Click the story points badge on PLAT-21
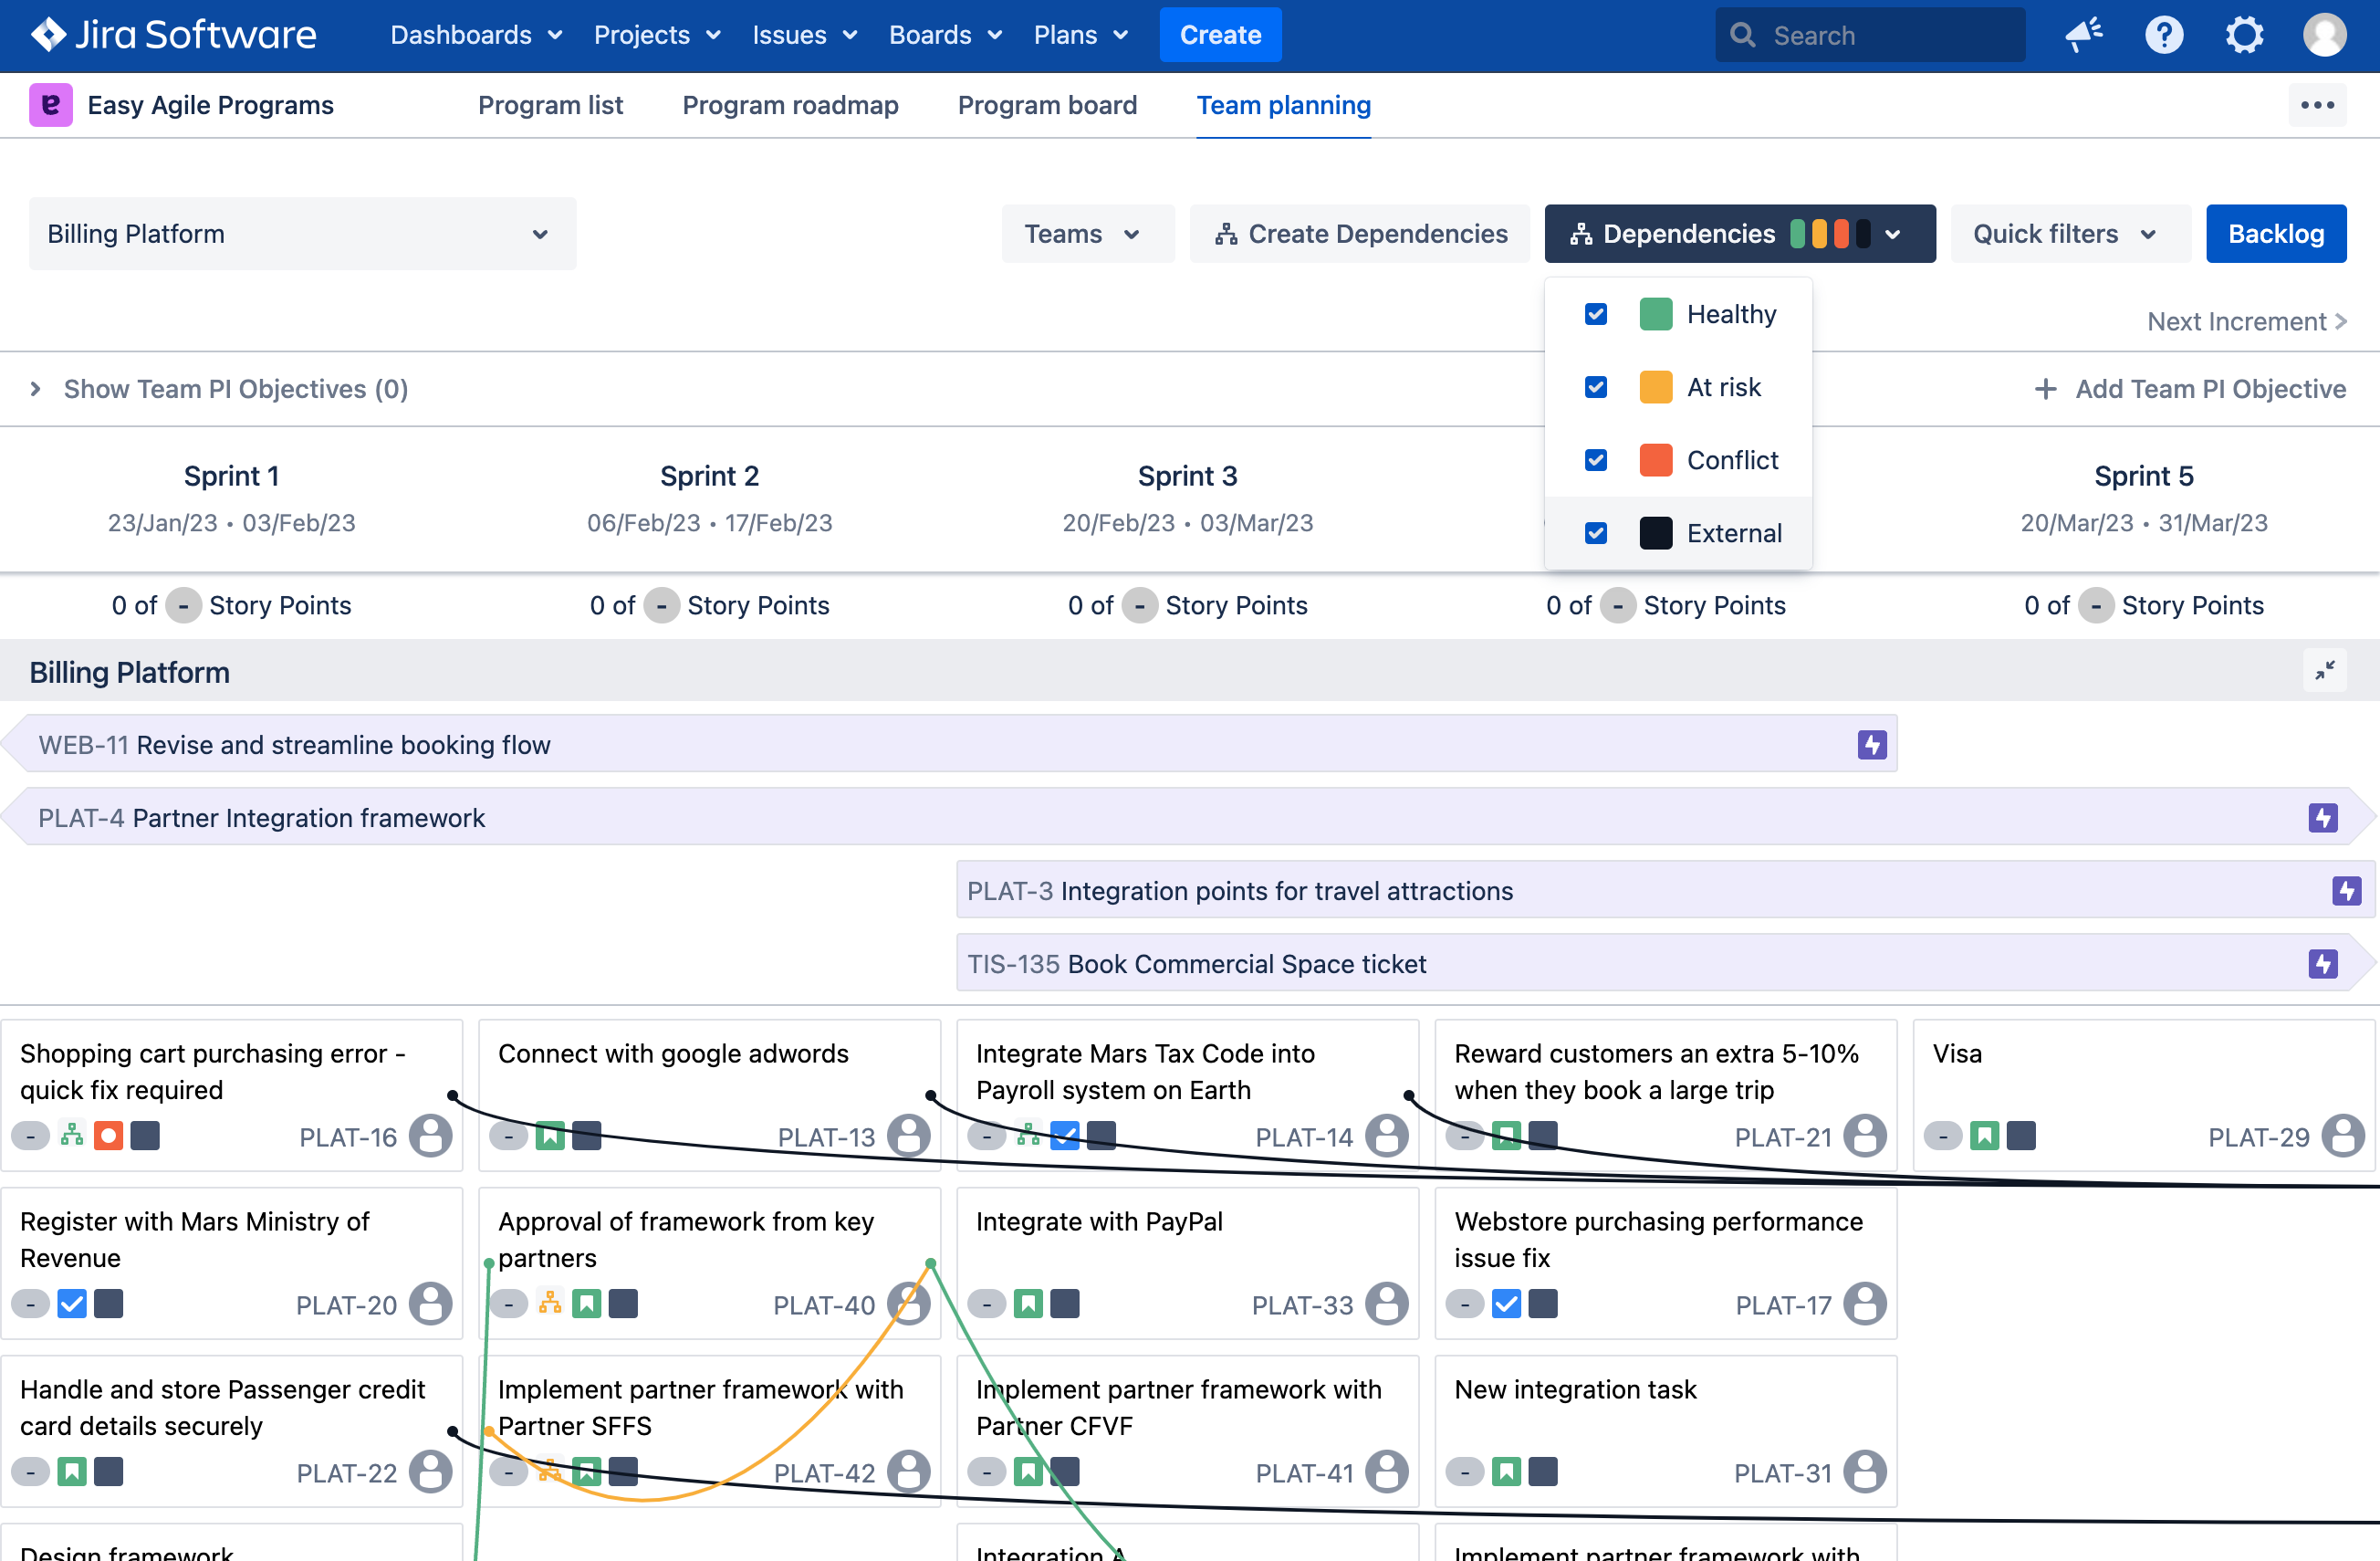Image resolution: width=2380 pixels, height=1561 pixels. click(1465, 1136)
